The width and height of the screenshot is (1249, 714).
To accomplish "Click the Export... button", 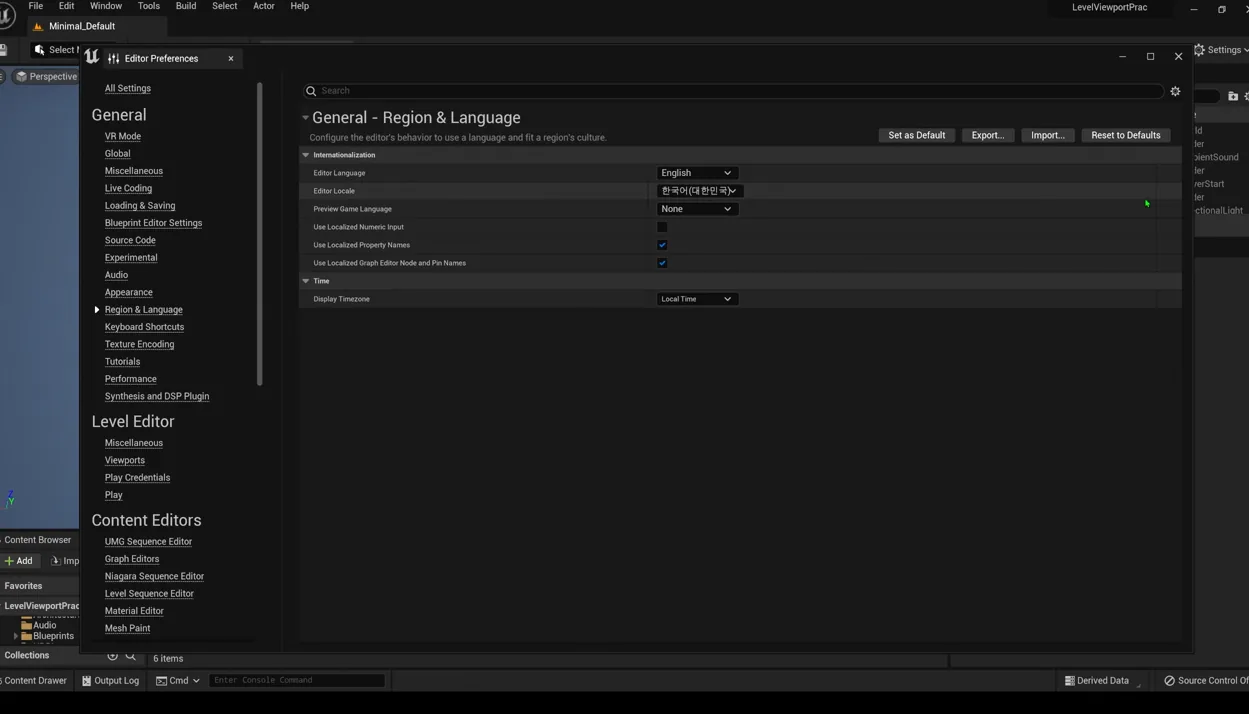I will point(988,135).
